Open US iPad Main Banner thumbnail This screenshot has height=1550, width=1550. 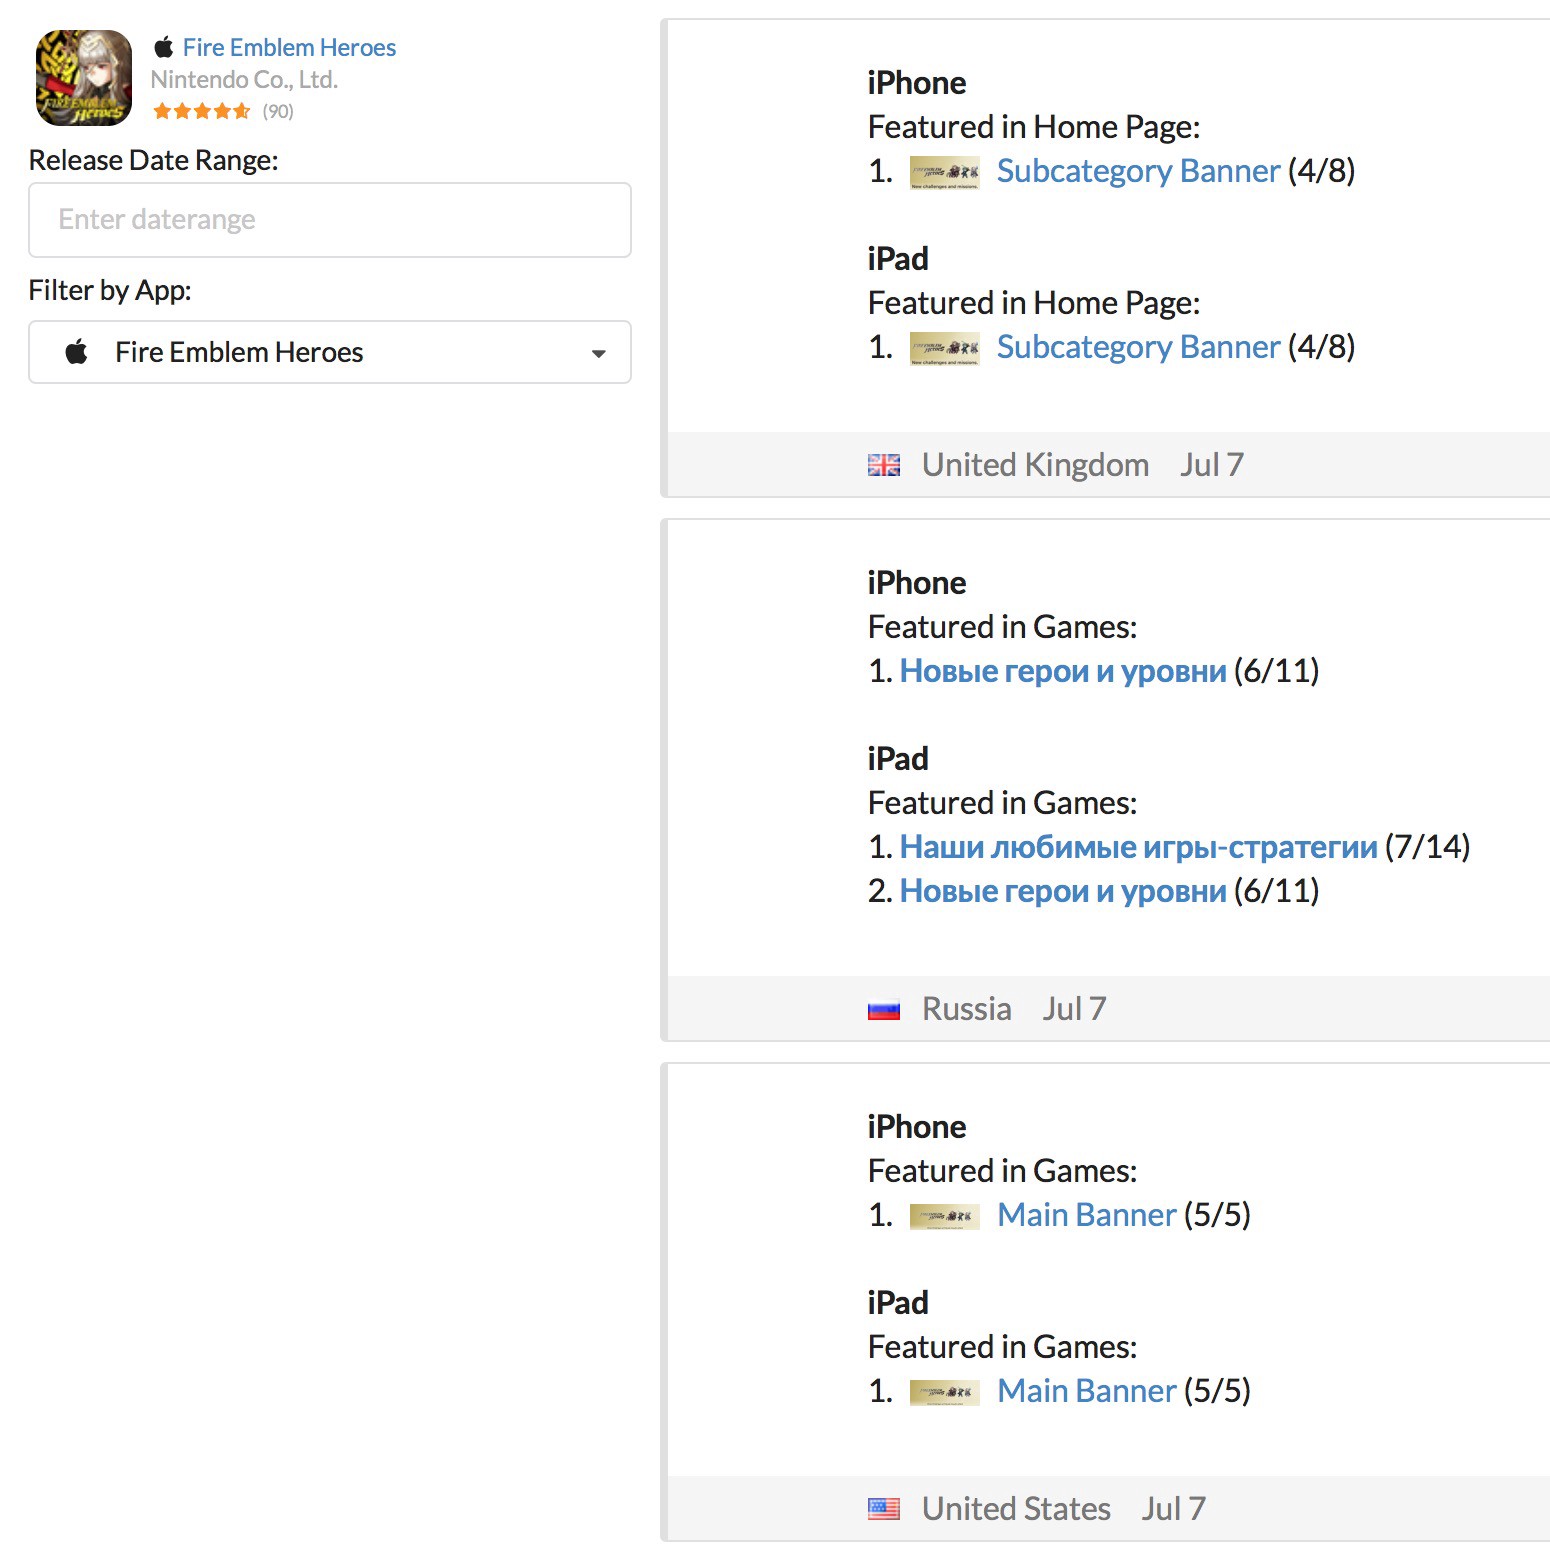(x=944, y=1392)
